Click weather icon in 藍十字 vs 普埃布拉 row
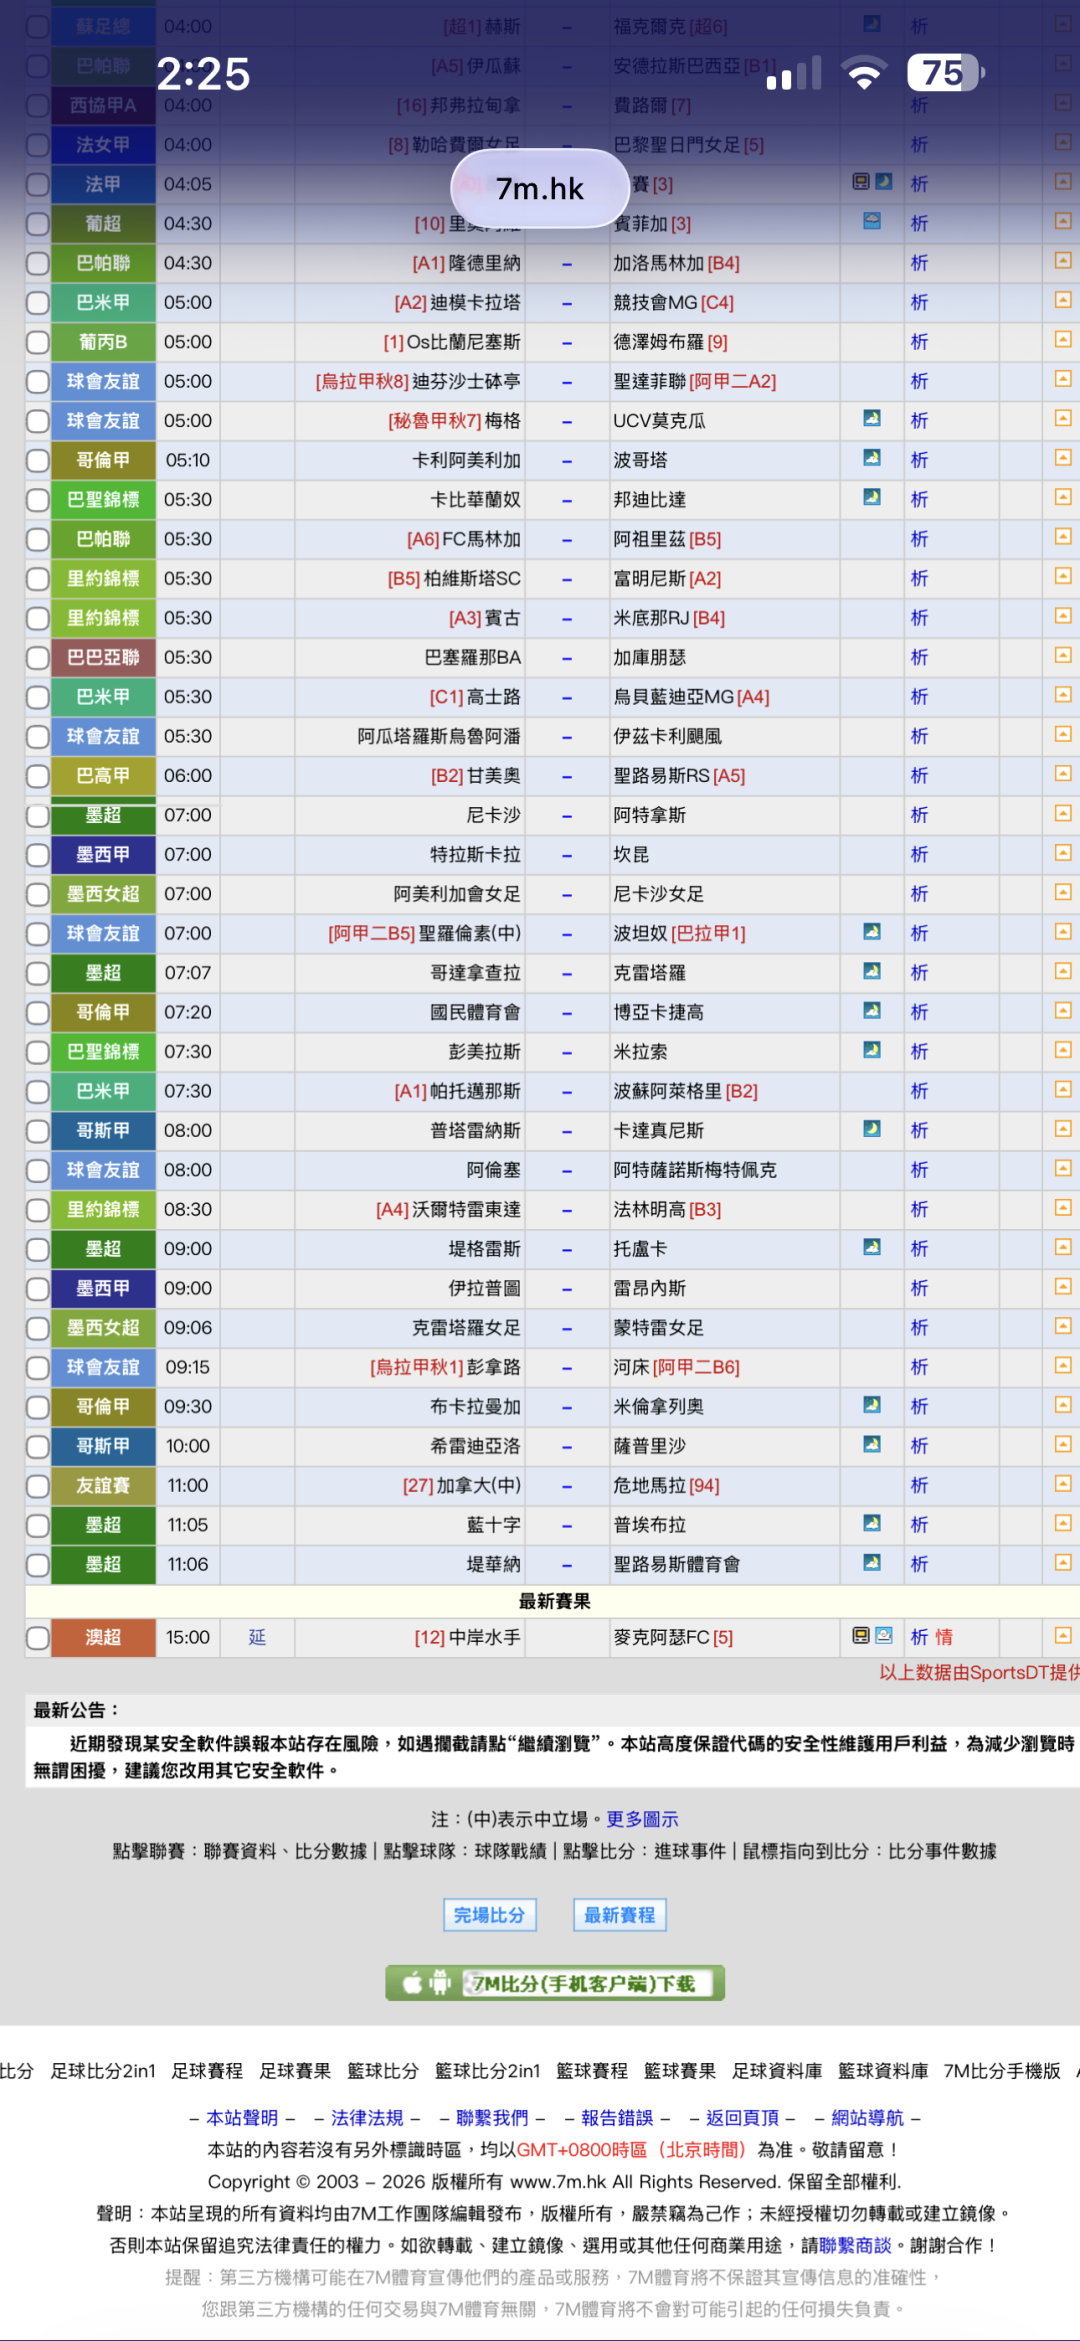This screenshot has width=1080, height=2341. point(872,1523)
